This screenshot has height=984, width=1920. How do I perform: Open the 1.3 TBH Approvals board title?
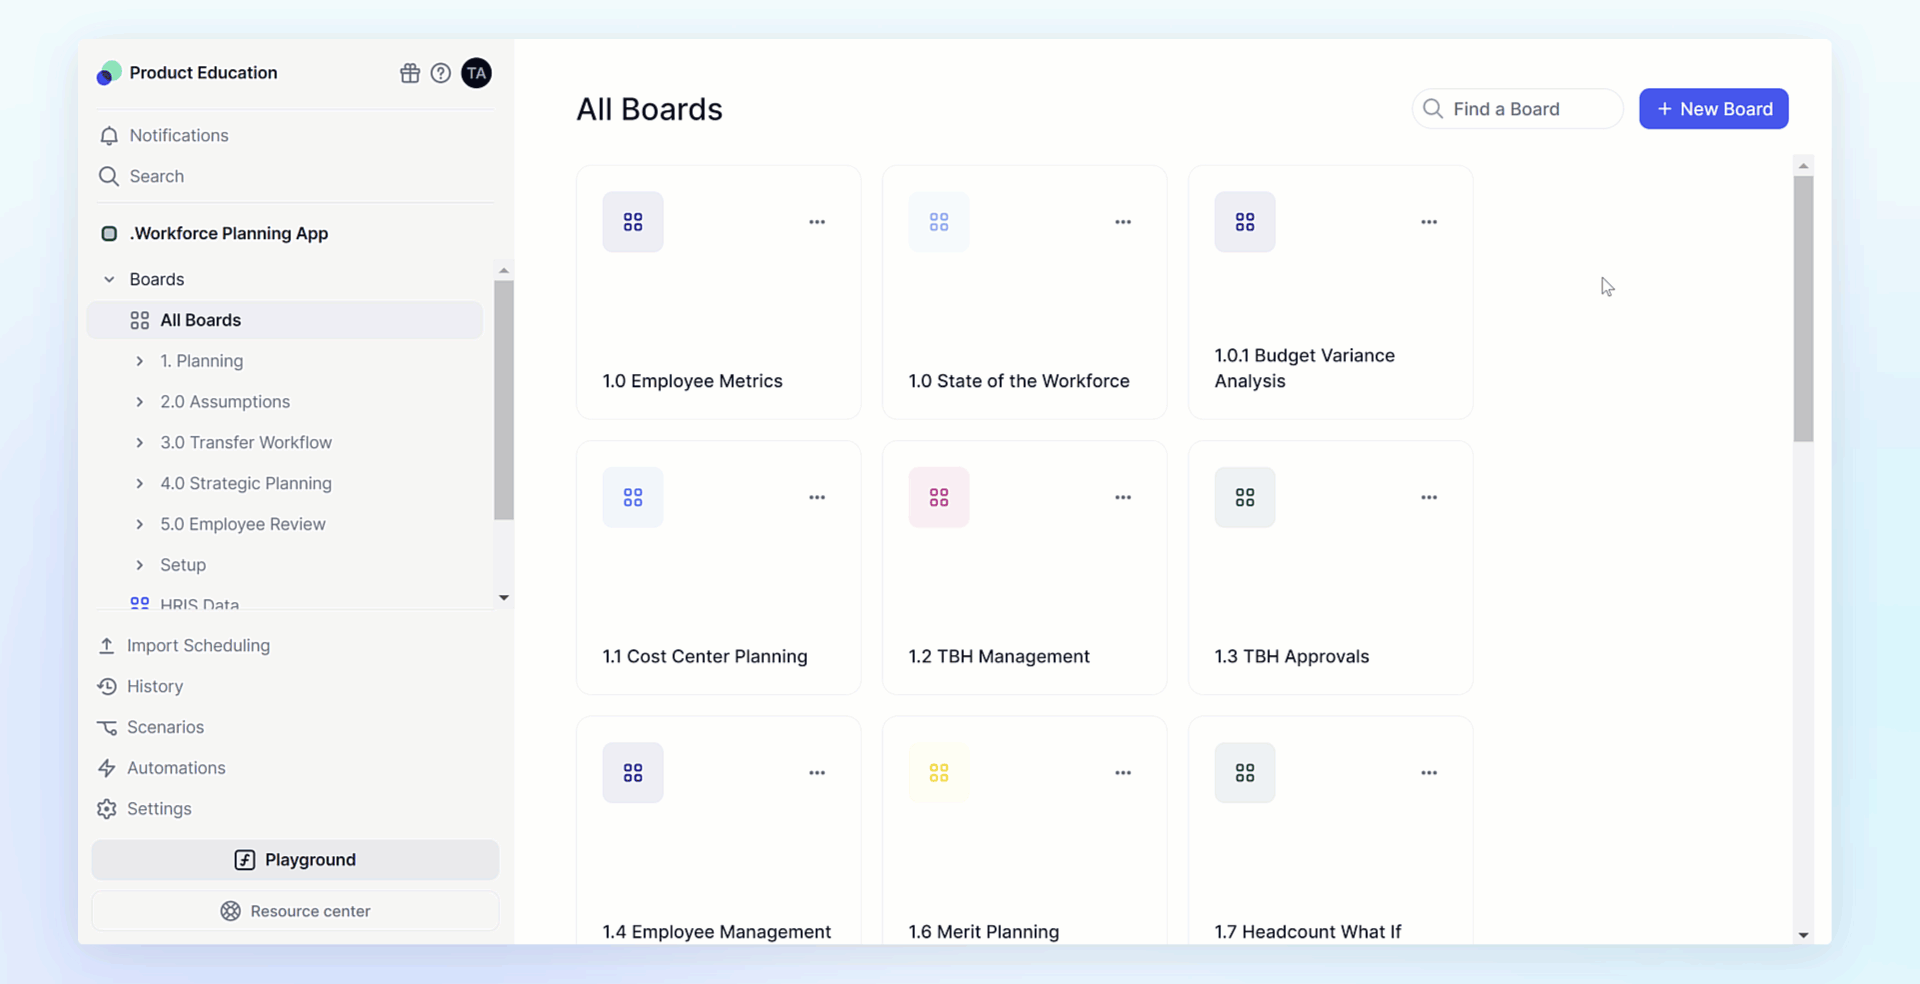pyautogui.click(x=1292, y=657)
